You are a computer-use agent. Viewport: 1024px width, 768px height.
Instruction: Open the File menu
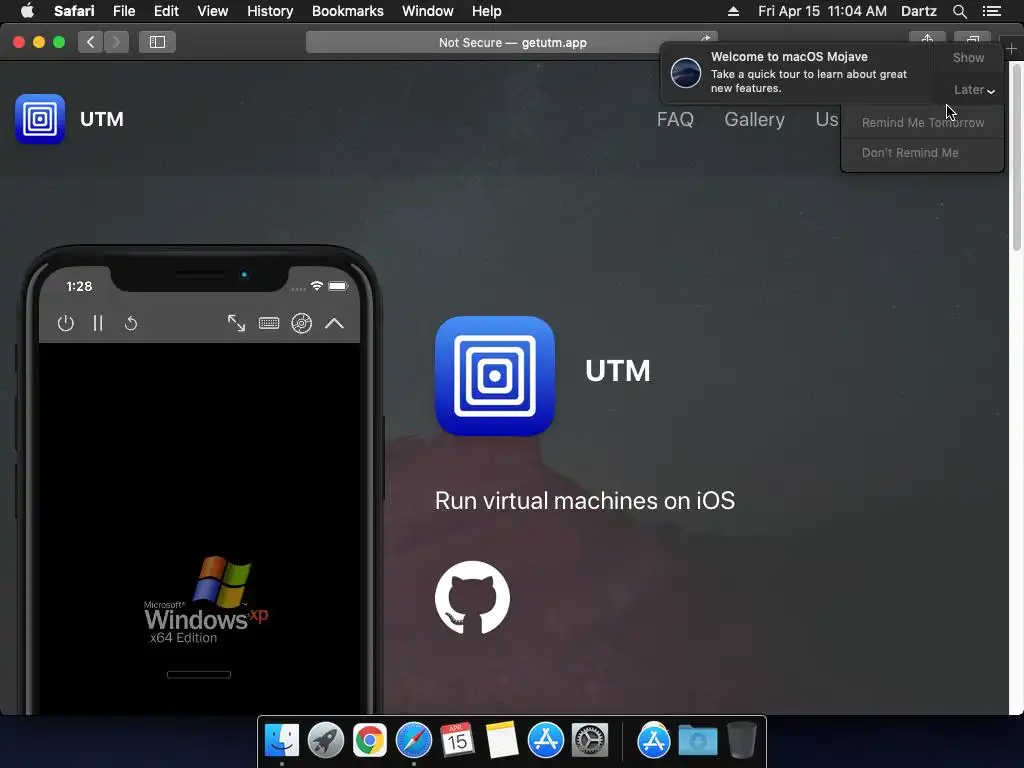(123, 11)
